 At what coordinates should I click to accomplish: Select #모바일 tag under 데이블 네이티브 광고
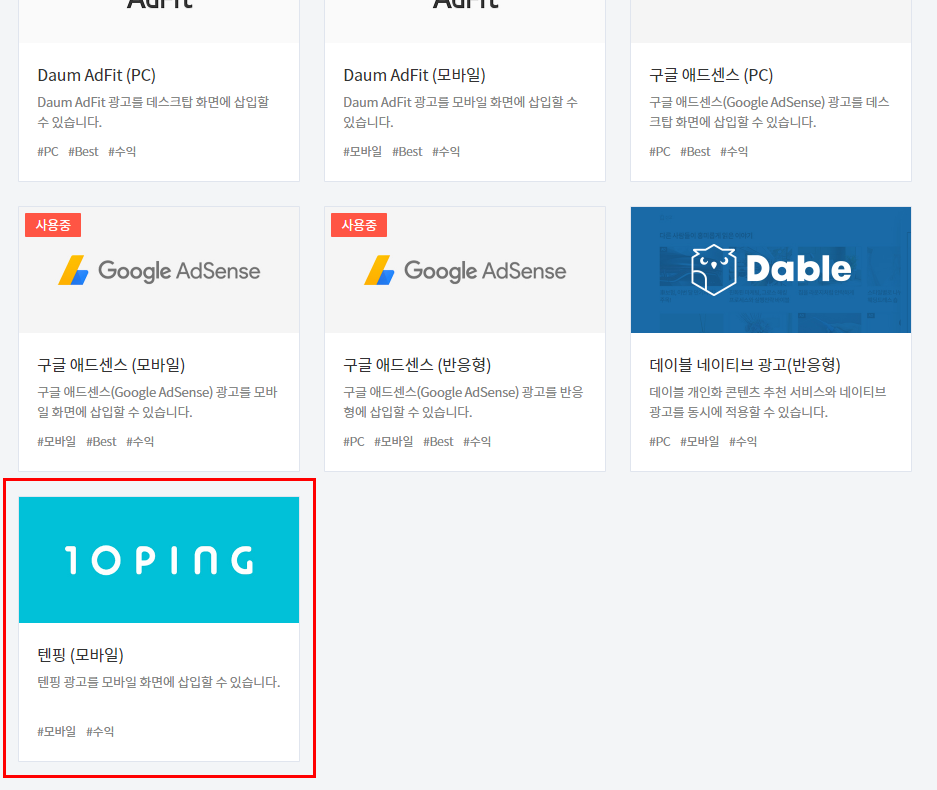700,442
